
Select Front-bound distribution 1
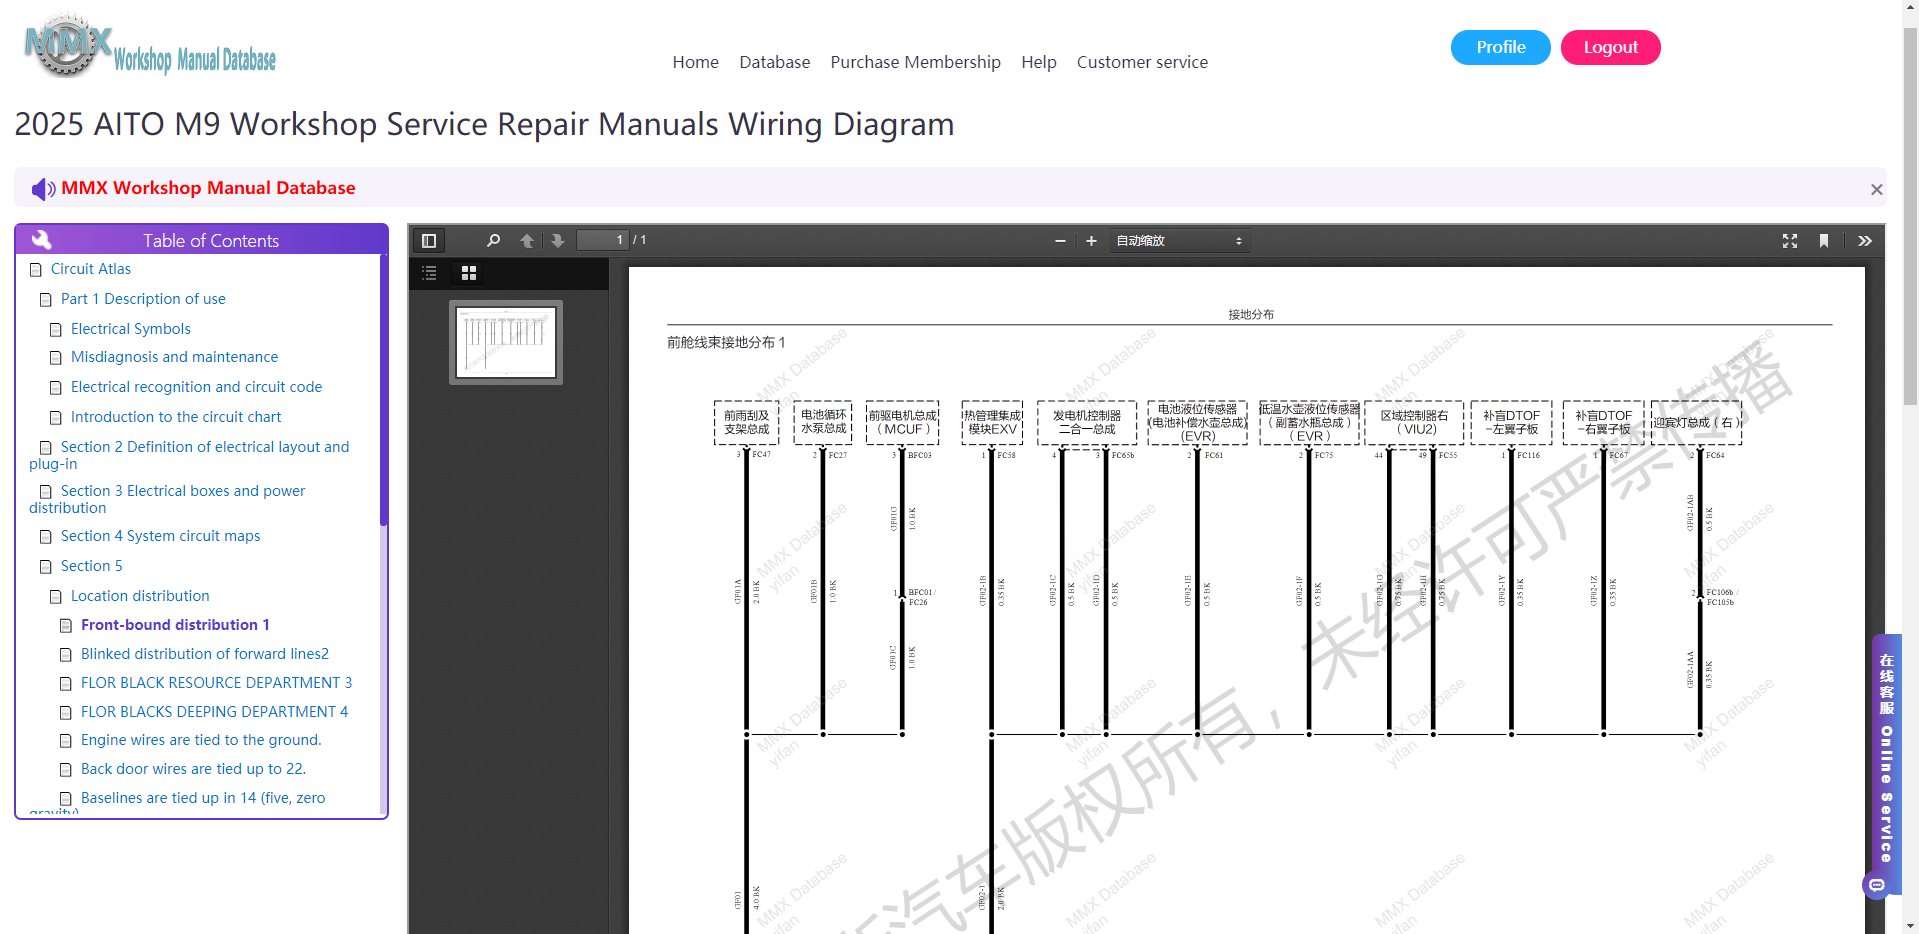coord(175,625)
